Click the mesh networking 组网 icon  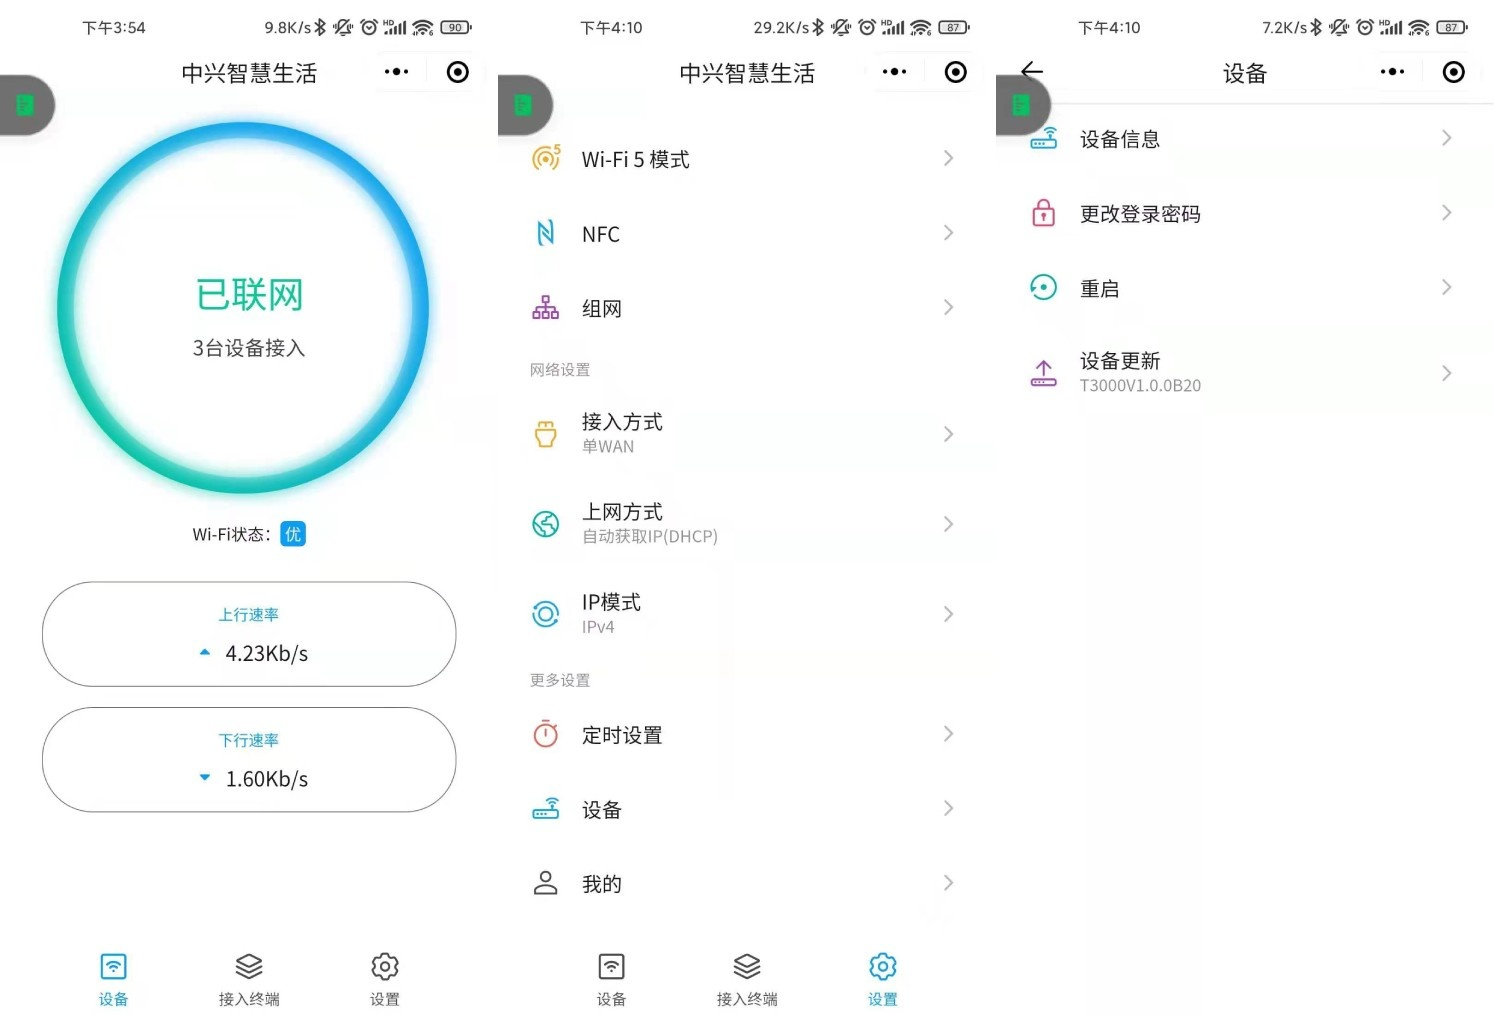[x=546, y=307]
